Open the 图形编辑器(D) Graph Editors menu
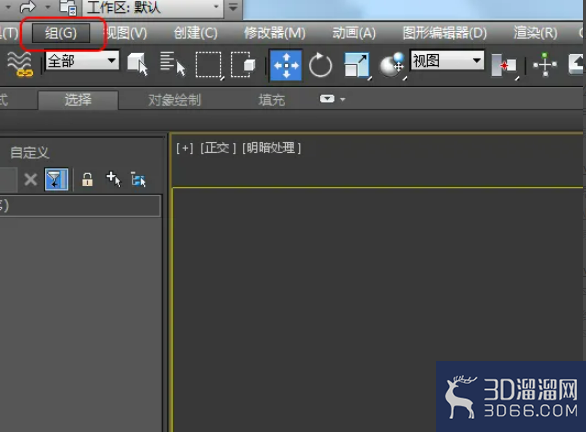This screenshot has height=432, width=586. pyautogui.click(x=445, y=33)
